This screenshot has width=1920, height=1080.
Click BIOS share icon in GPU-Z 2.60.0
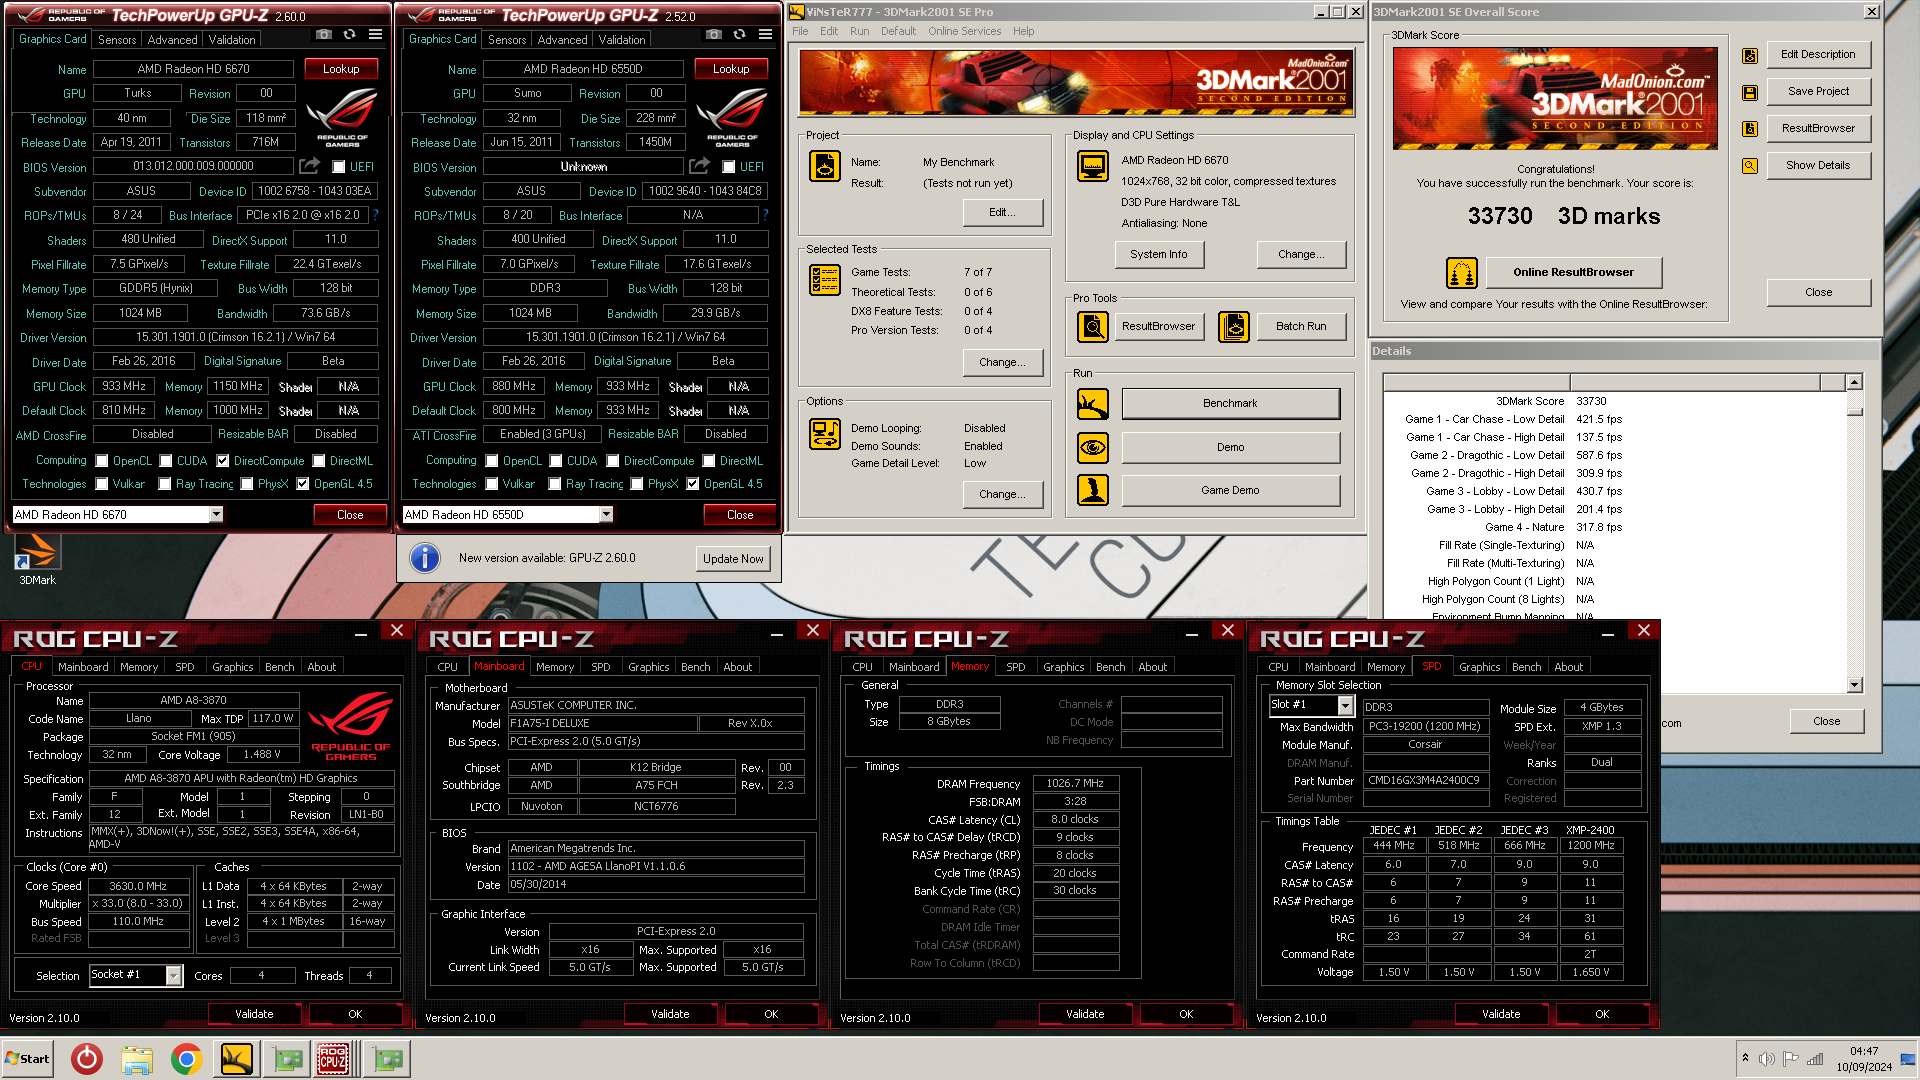[x=310, y=166]
